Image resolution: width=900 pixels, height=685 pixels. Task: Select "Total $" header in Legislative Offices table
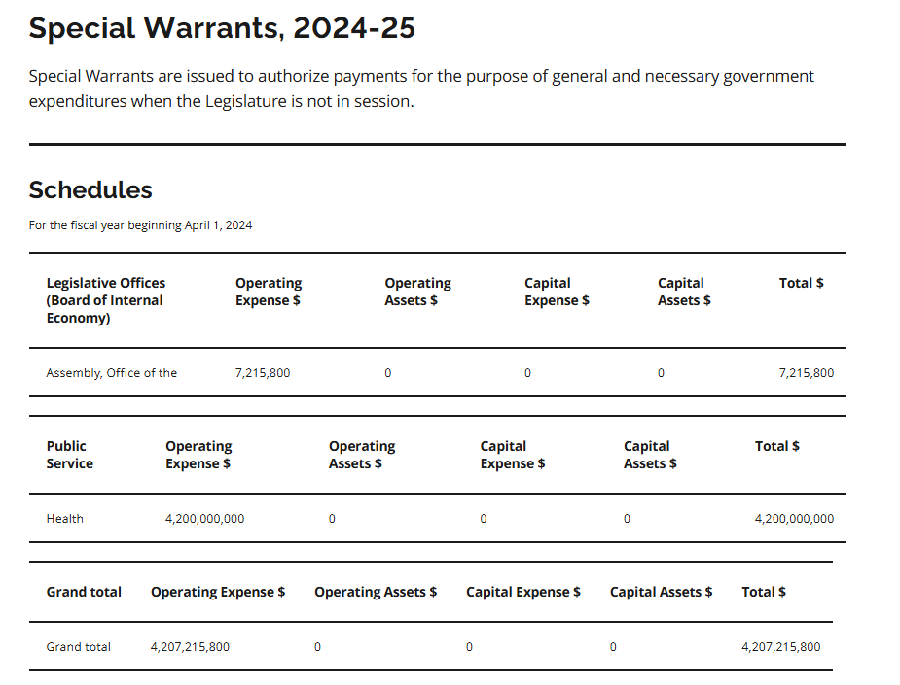[x=801, y=283]
